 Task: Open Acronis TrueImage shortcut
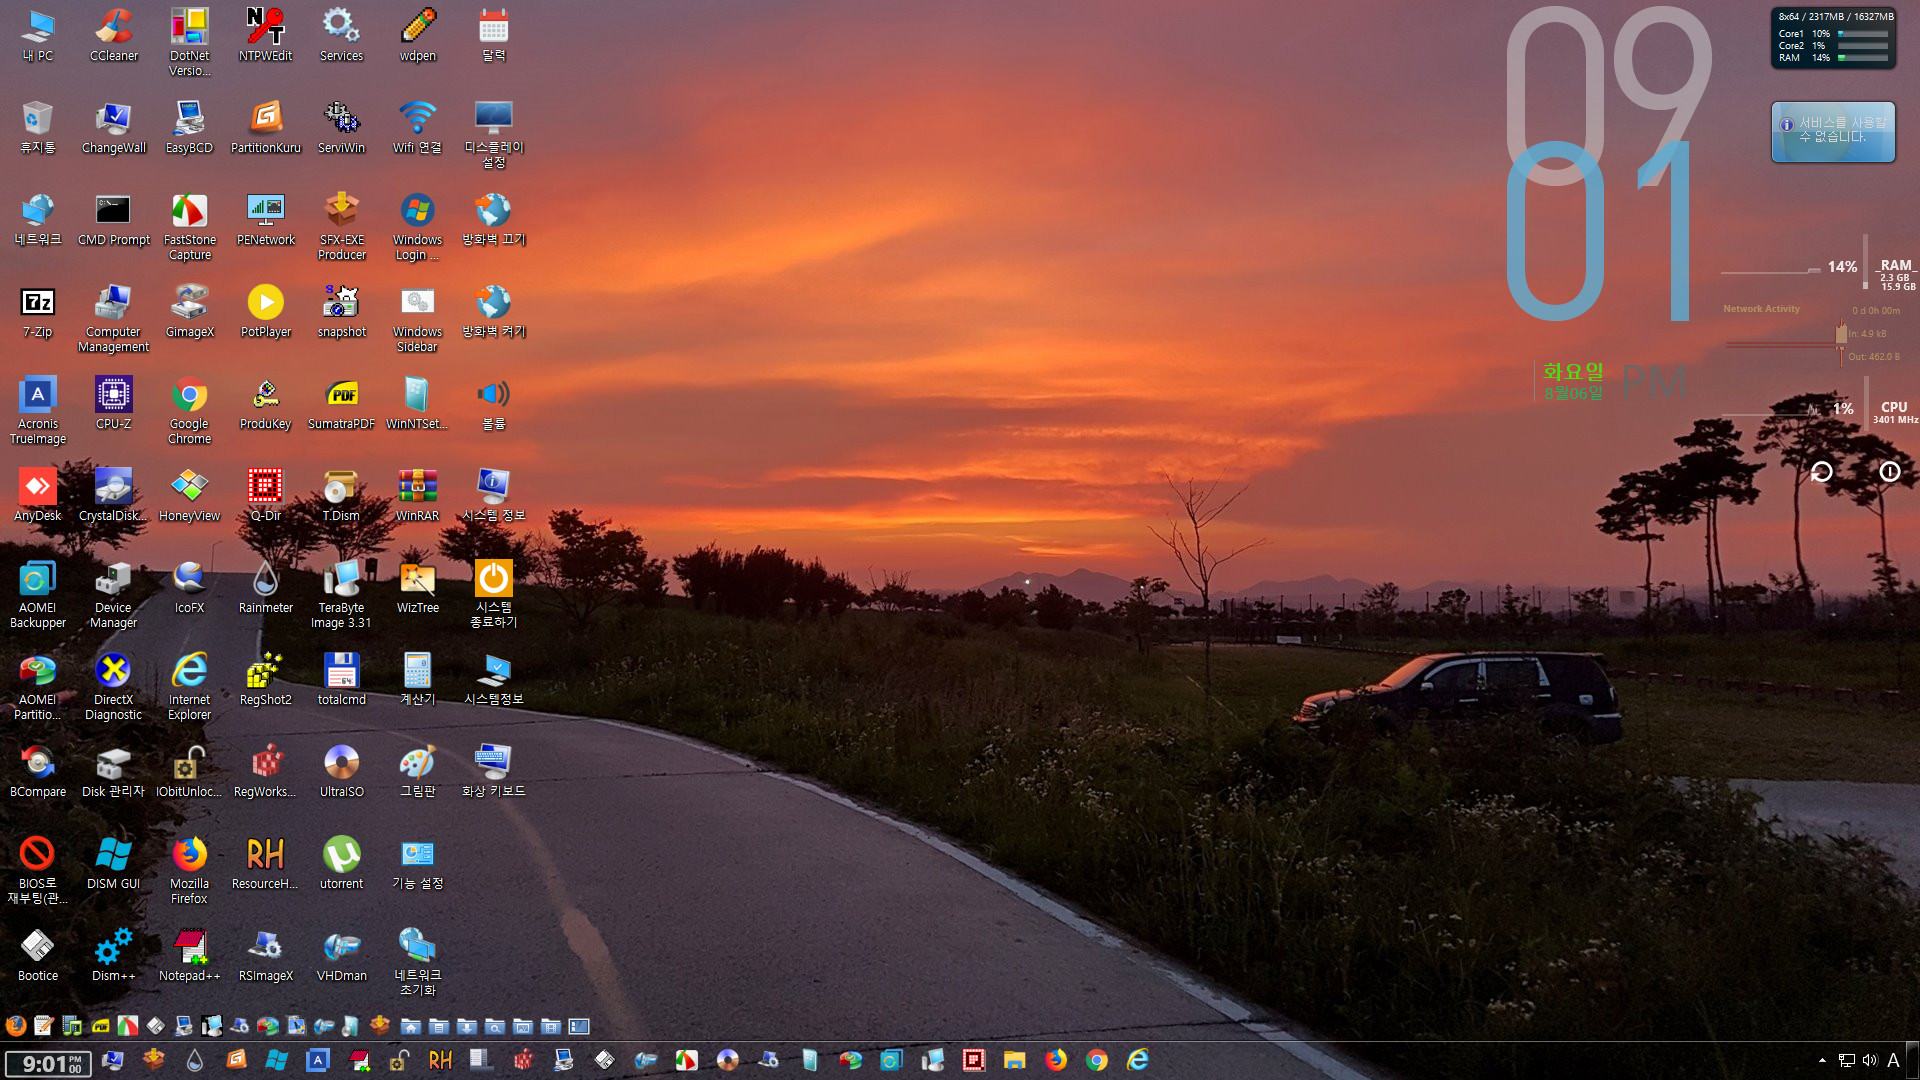[x=38, y=411]
